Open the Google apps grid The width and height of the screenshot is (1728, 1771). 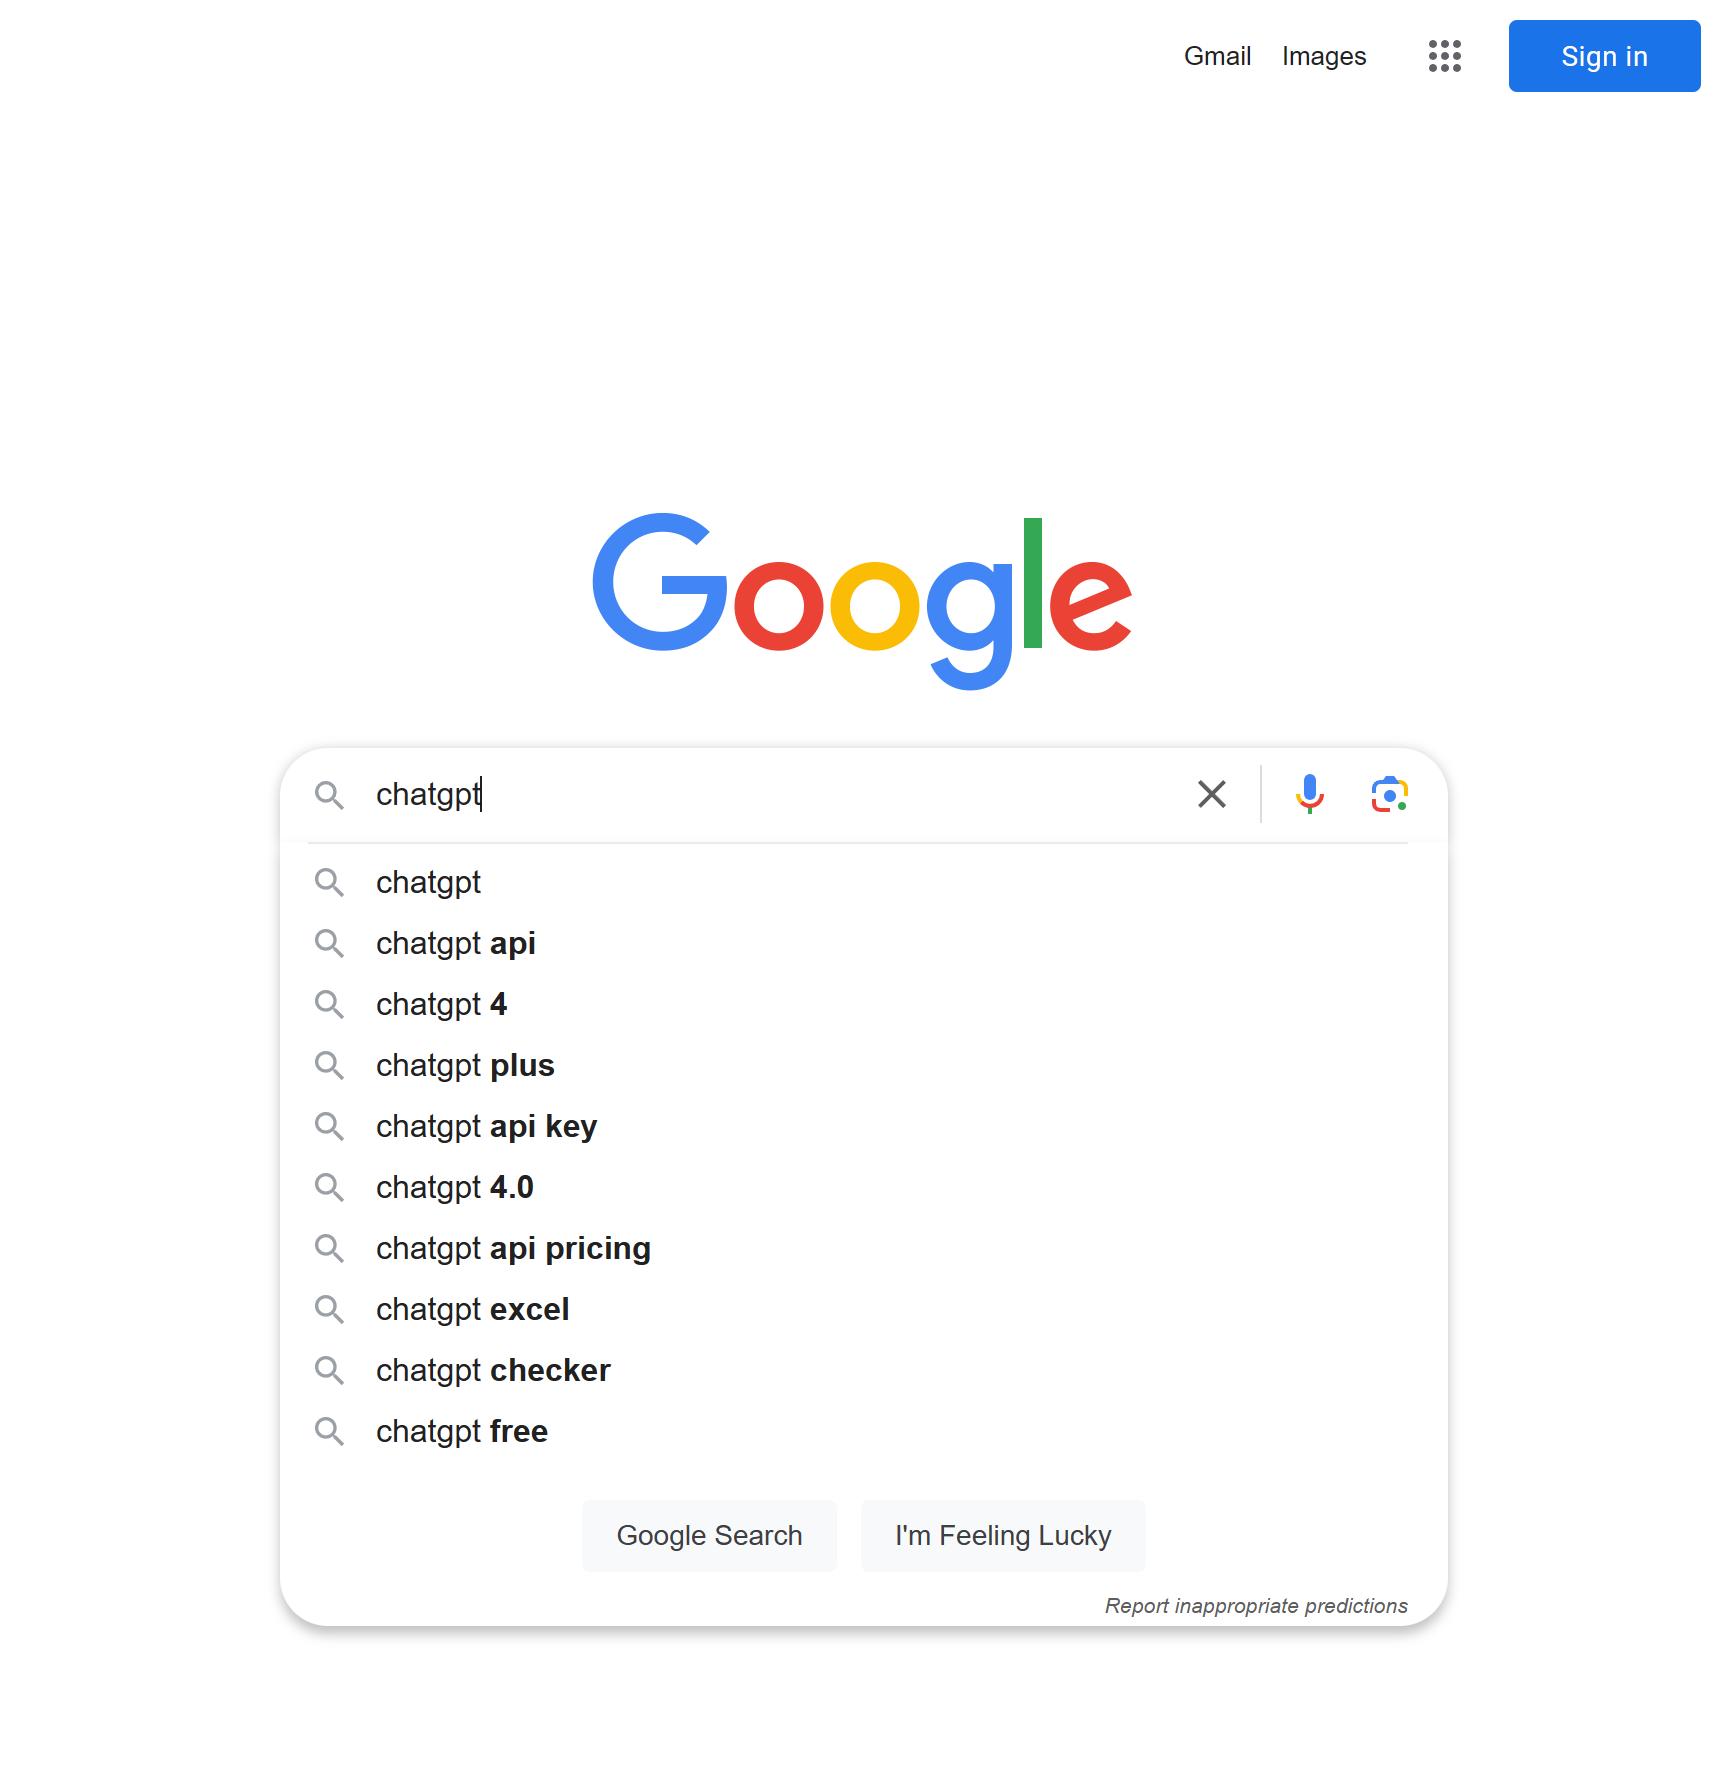point(1444,56)
